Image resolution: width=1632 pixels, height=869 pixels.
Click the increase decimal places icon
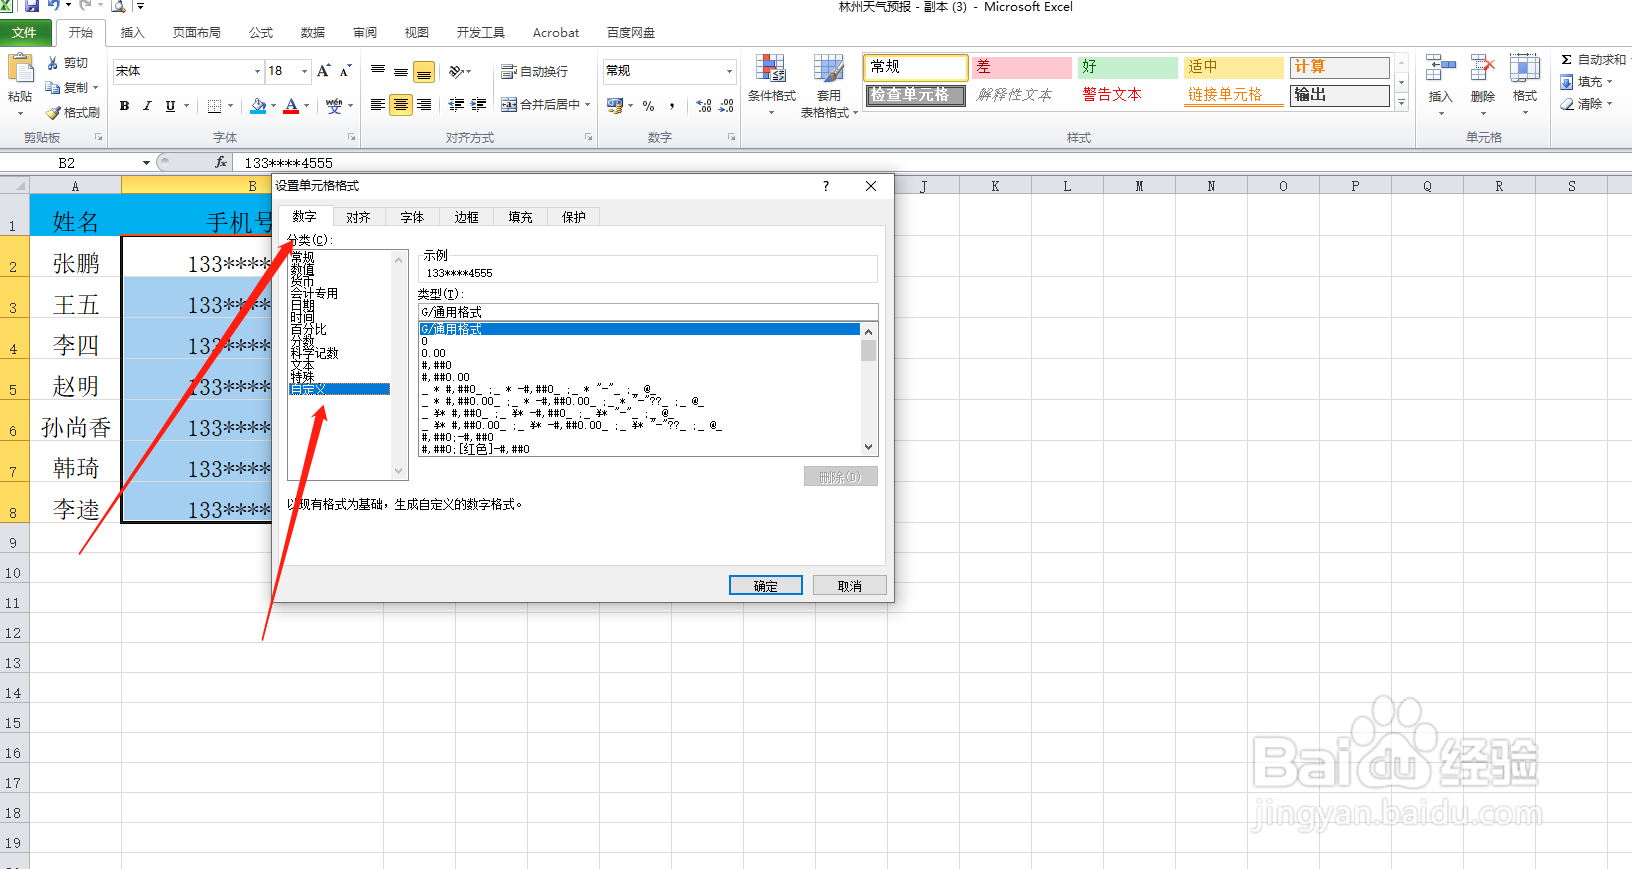click(704, 105)
